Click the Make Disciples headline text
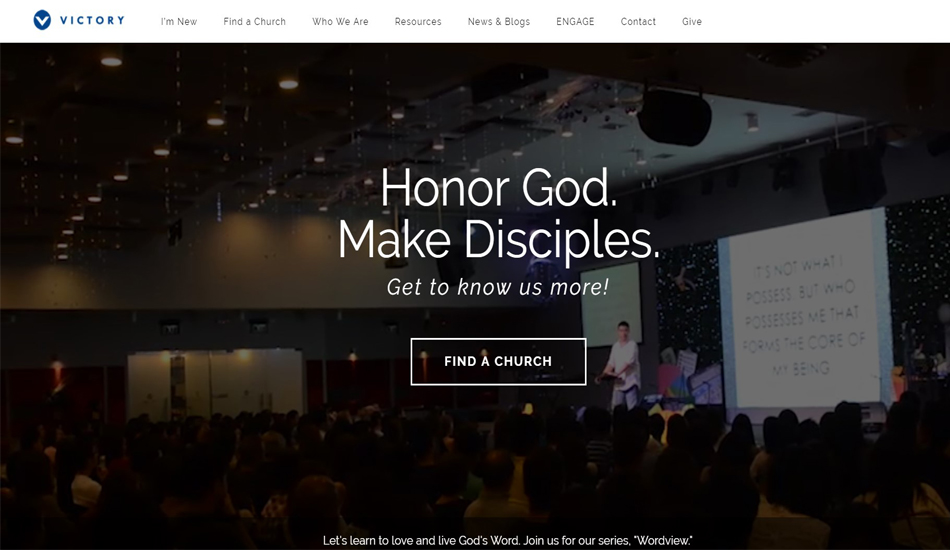This screenshot has height=550, width=950. tap(498, 240)
